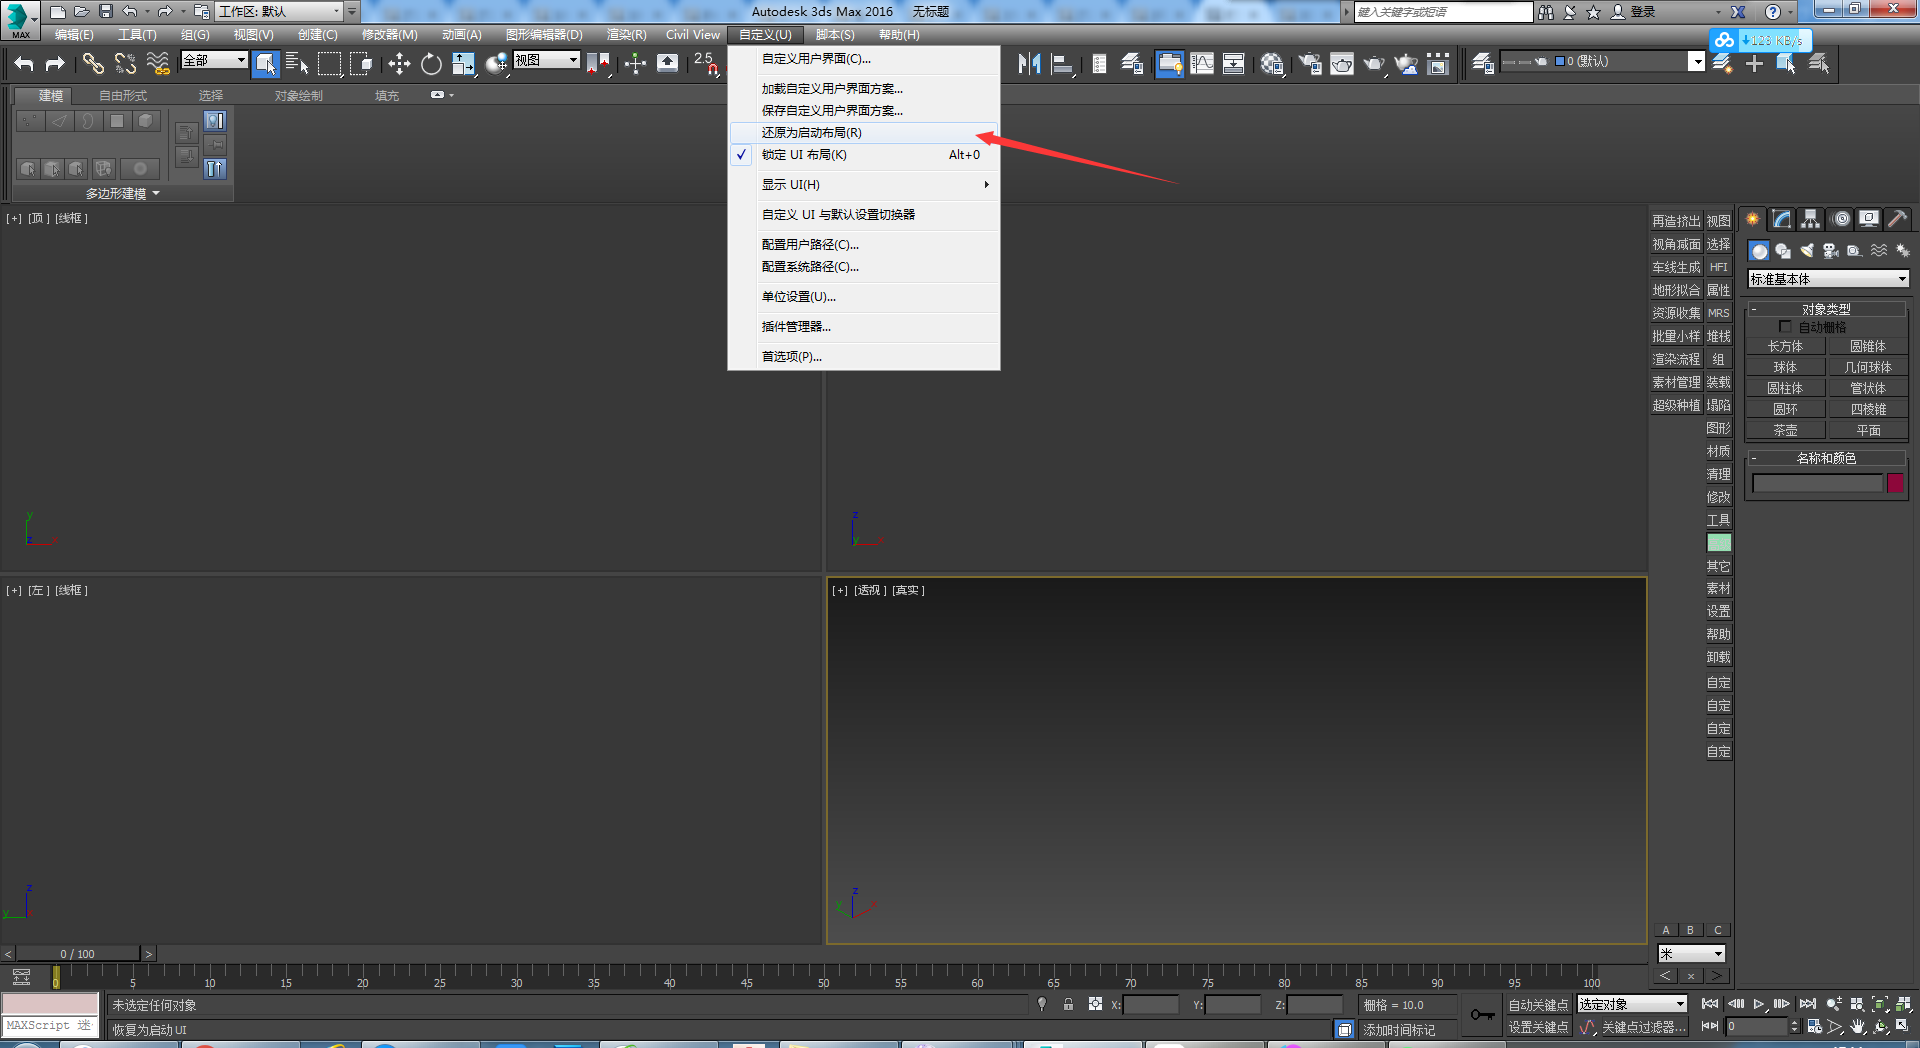This screenshot has width=1920, height=1048.
Task: Click the object name input field
Action: 1817,483
